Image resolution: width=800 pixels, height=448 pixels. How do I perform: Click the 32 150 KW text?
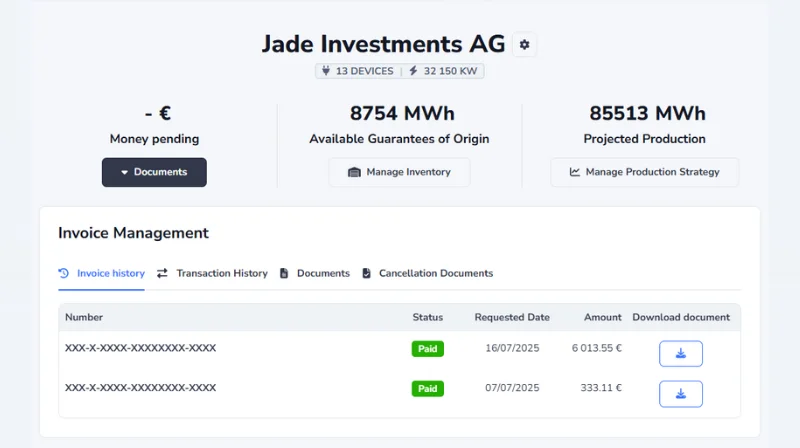pyautogui.click(x=451, y=71)
